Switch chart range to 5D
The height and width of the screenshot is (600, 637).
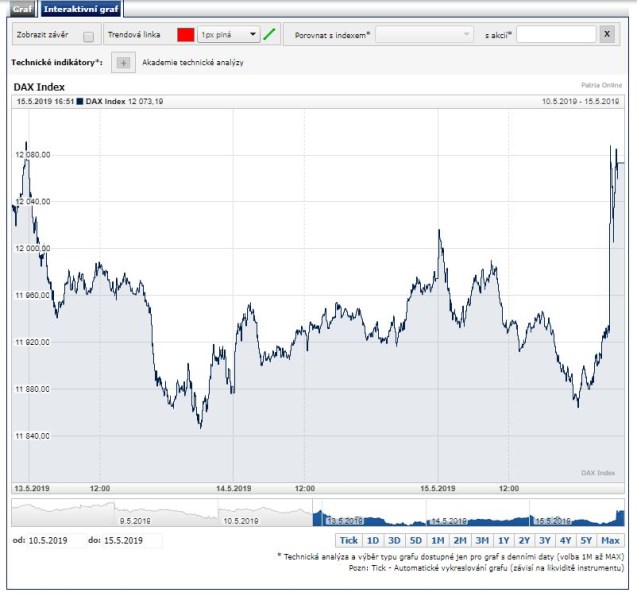click(x=415, y=540)
